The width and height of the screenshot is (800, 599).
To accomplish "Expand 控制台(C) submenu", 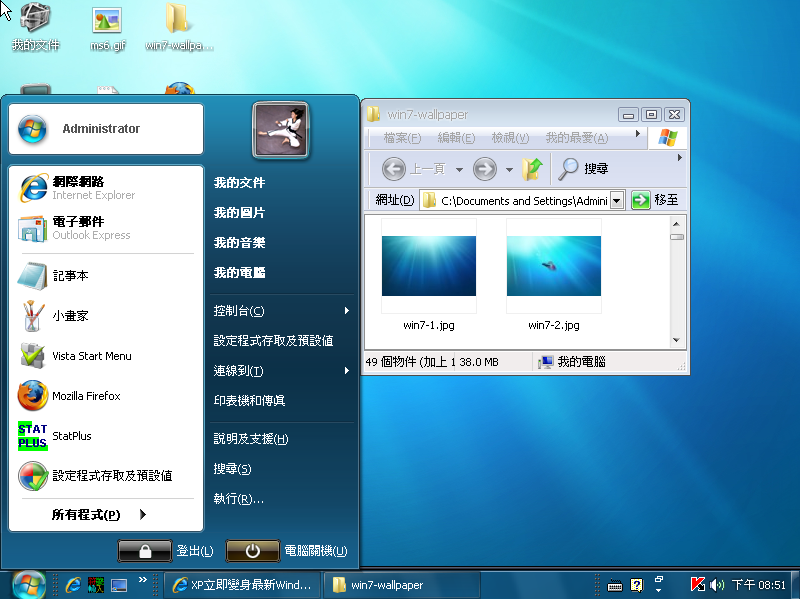I will tap(282, 311).
